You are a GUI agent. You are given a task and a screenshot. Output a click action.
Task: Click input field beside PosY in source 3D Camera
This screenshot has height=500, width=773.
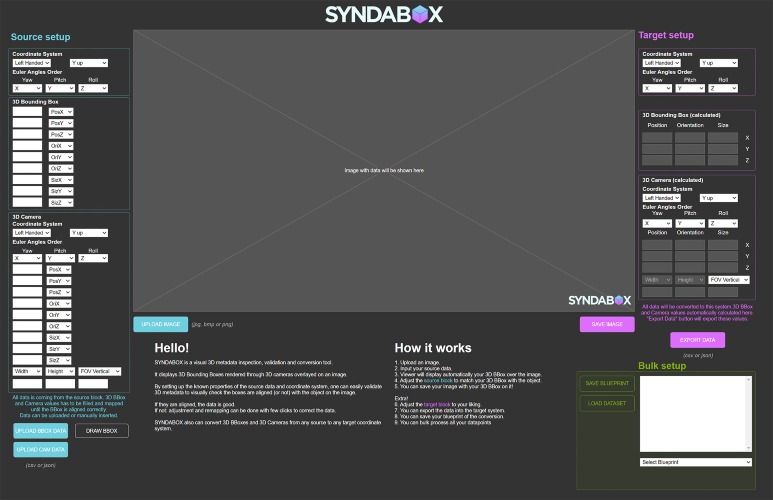[x=27, y=281]
